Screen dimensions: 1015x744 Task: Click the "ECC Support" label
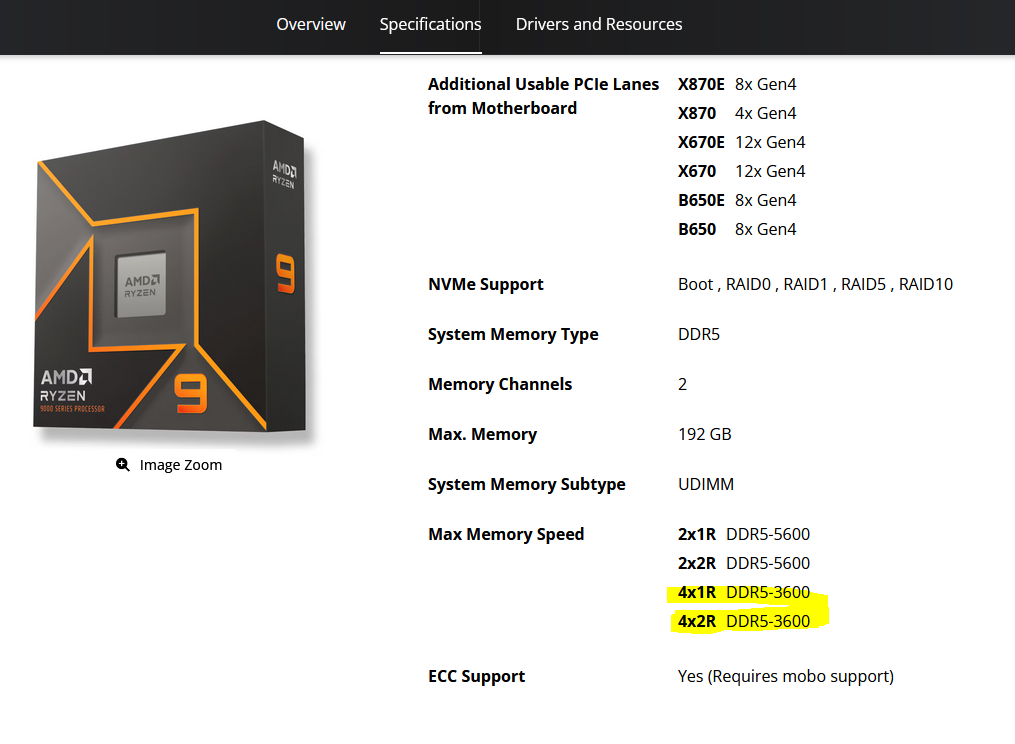coord(476,677)
